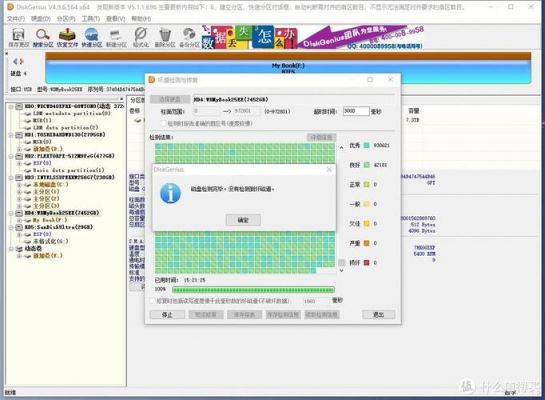545x400 pixels.
Task: Select the LDM metadata partition(0) tree row
Action: coord(72,114)
